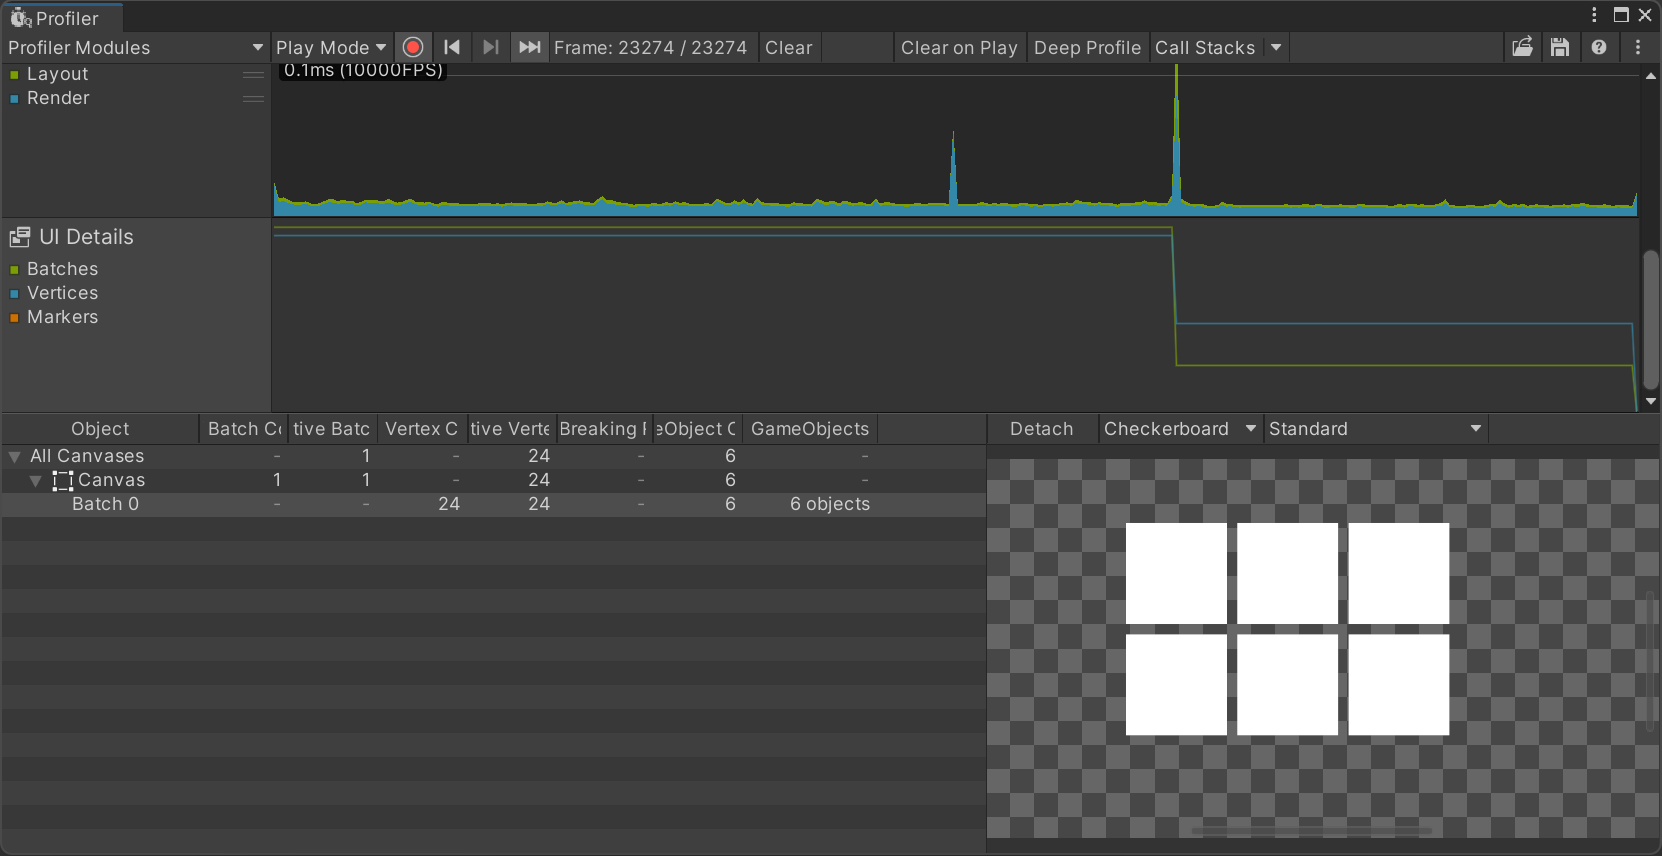Collapse the Canvas tree row
This screenshot has width=1662, height=856.
pos(35,481)
